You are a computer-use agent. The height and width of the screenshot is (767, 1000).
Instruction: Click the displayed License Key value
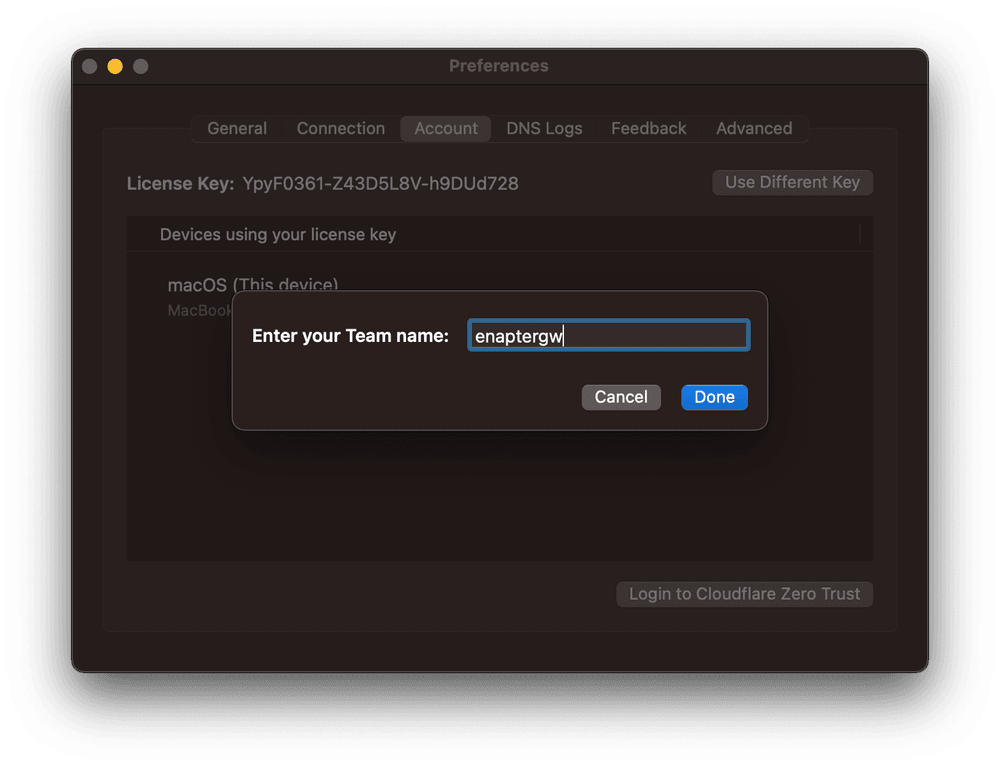[380, 183]
